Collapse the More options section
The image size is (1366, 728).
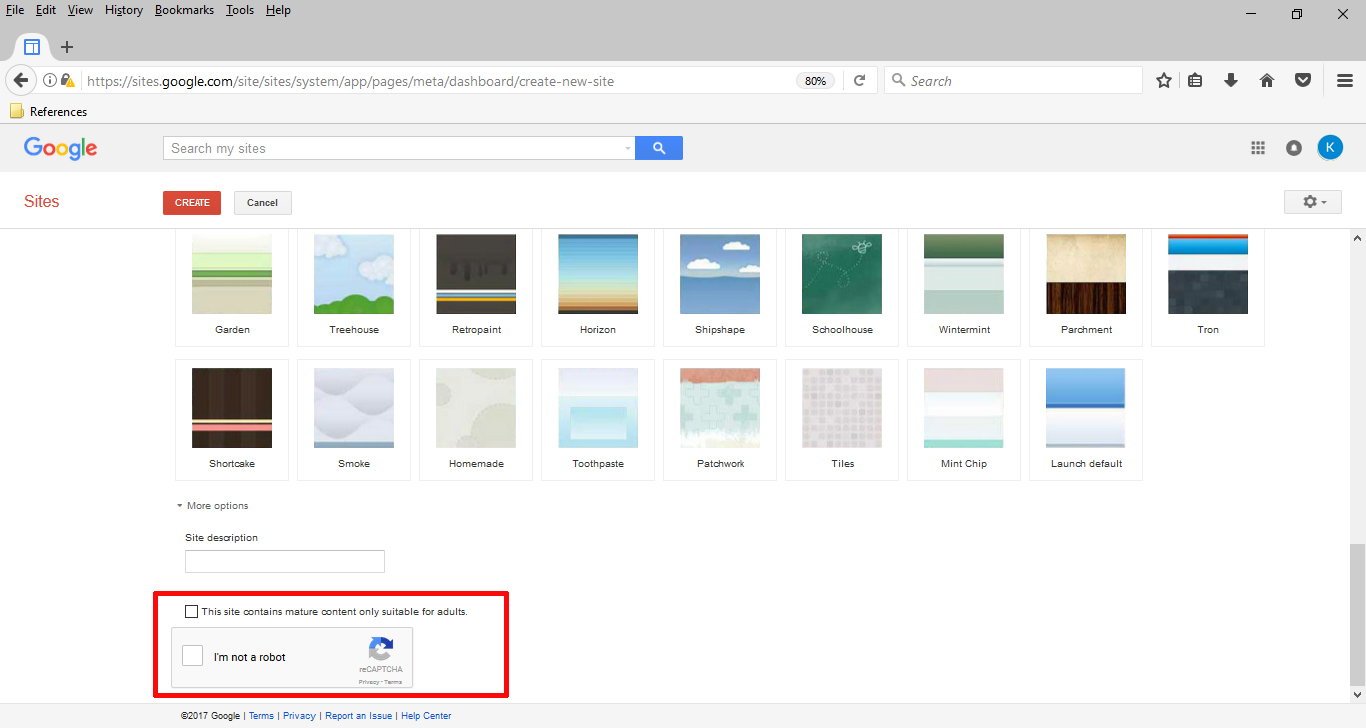click(x=213, y=506)
